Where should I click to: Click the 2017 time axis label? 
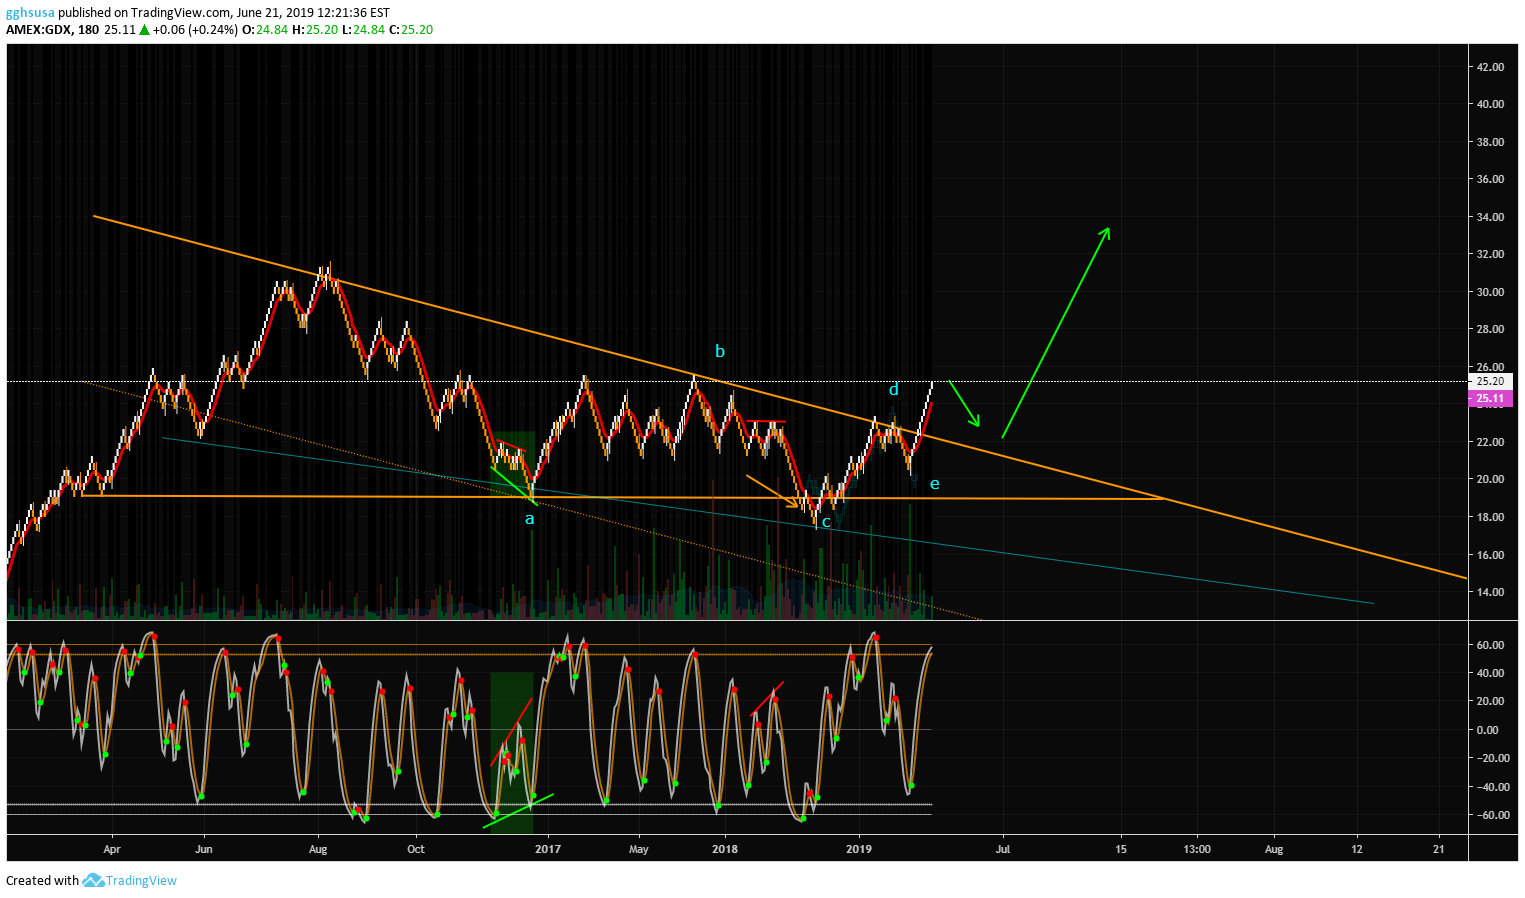pyautogui.click(x=547, y=849)
